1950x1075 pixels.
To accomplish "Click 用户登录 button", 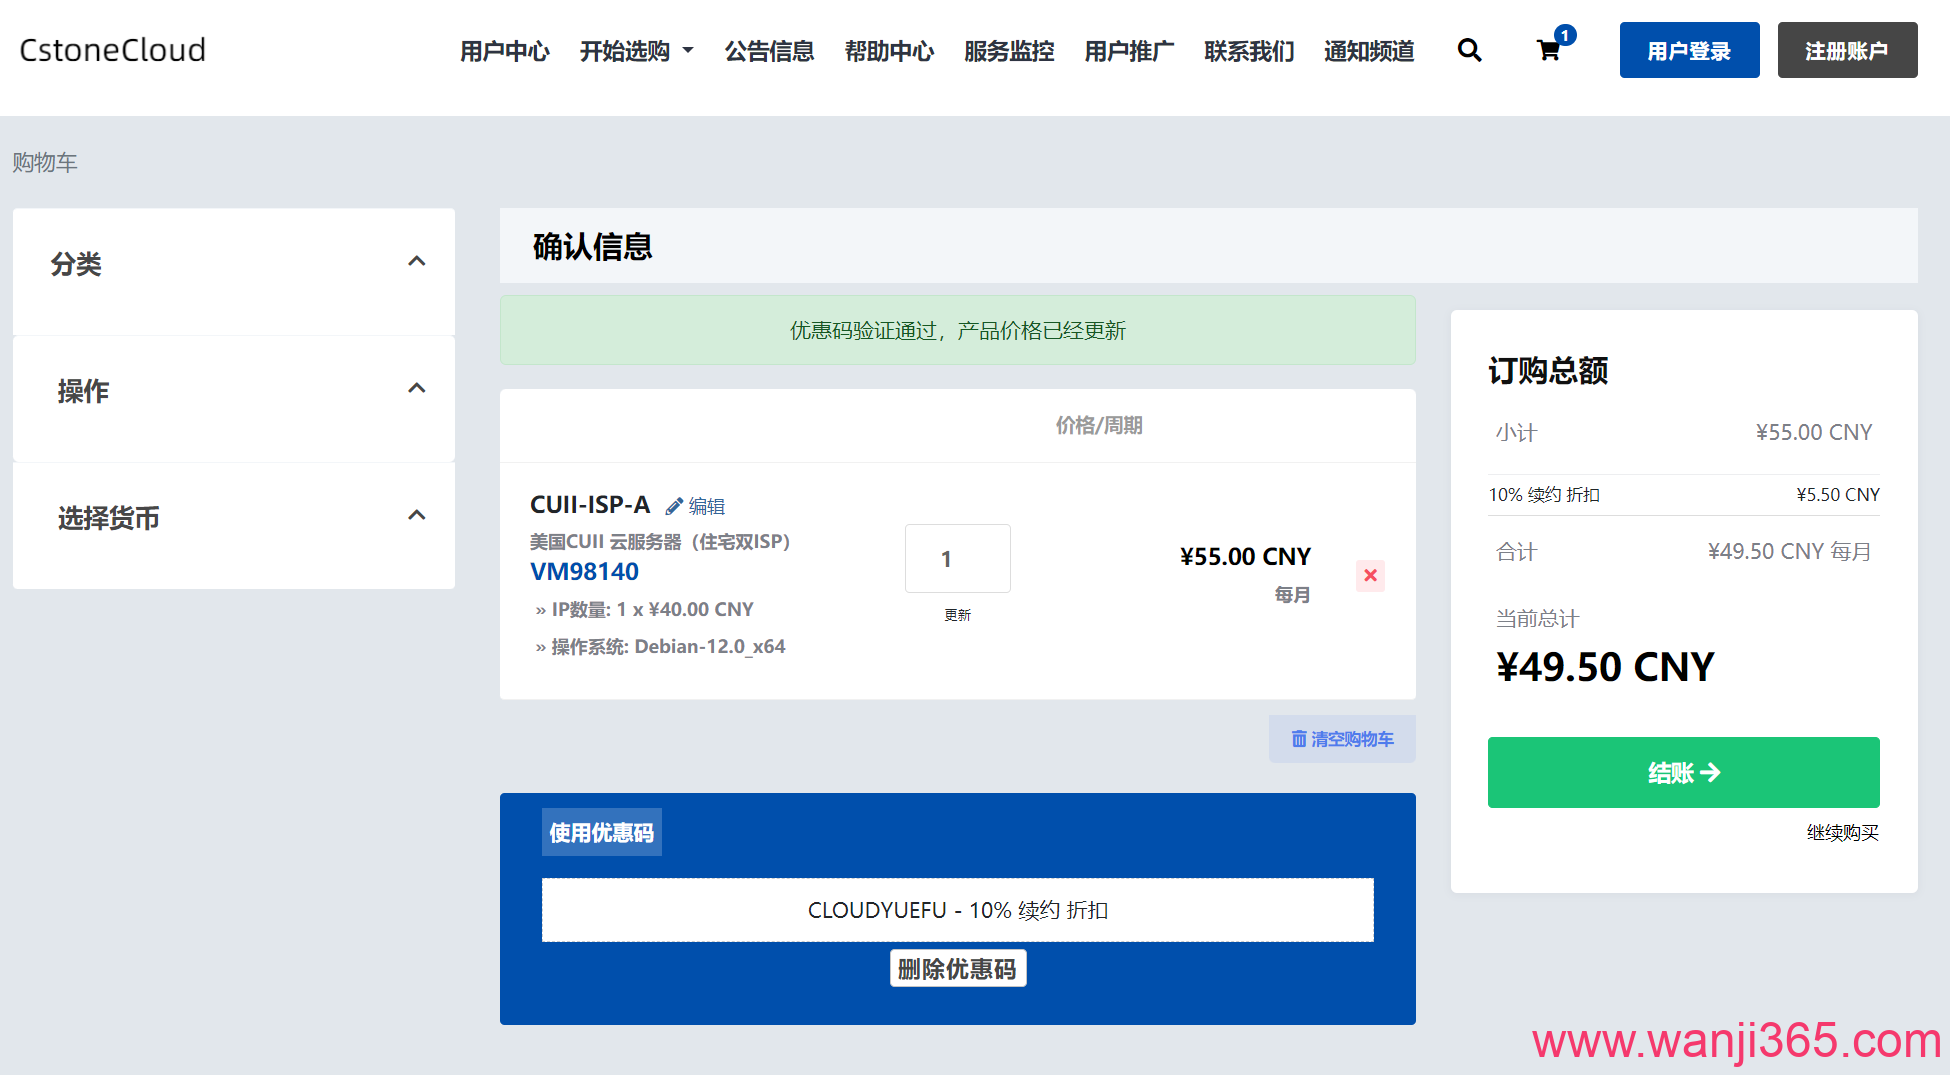I will pos(1689,50).
